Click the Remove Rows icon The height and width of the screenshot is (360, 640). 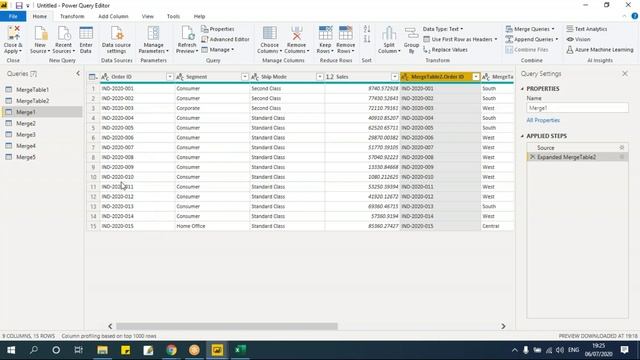[346, 33]
